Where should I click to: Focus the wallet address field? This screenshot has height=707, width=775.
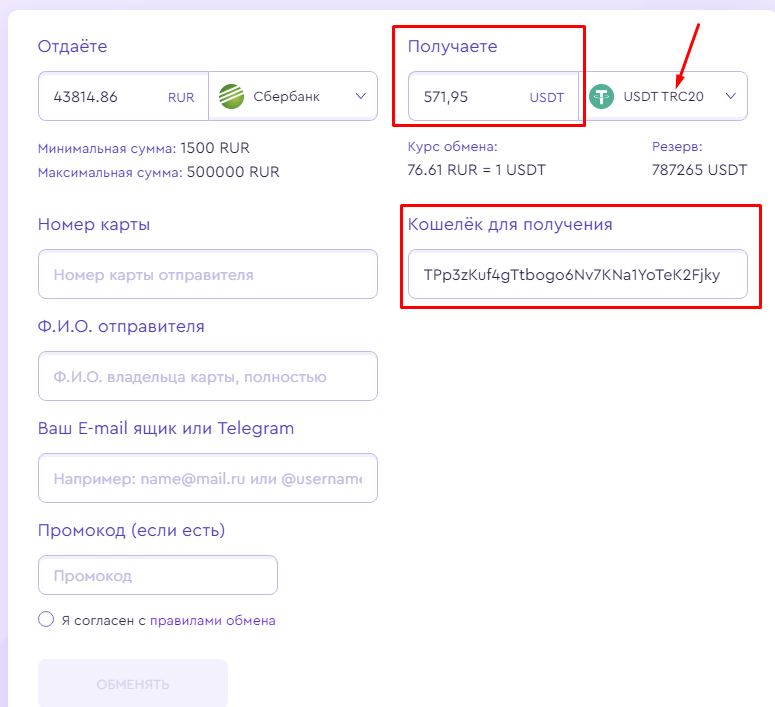pos(577,274)
